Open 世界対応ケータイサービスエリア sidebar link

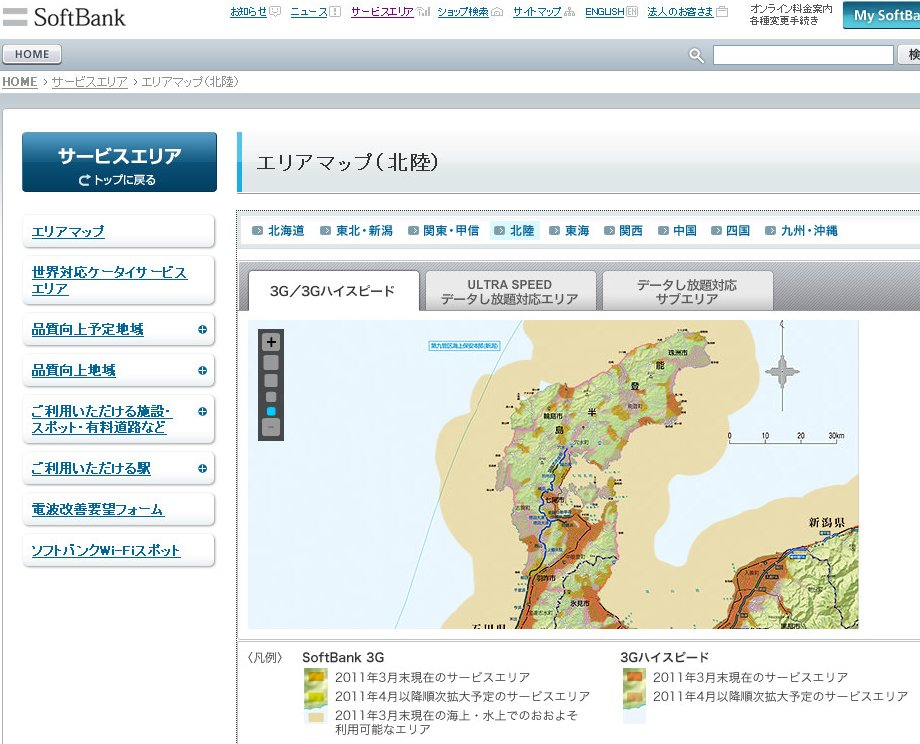(109, 280)
